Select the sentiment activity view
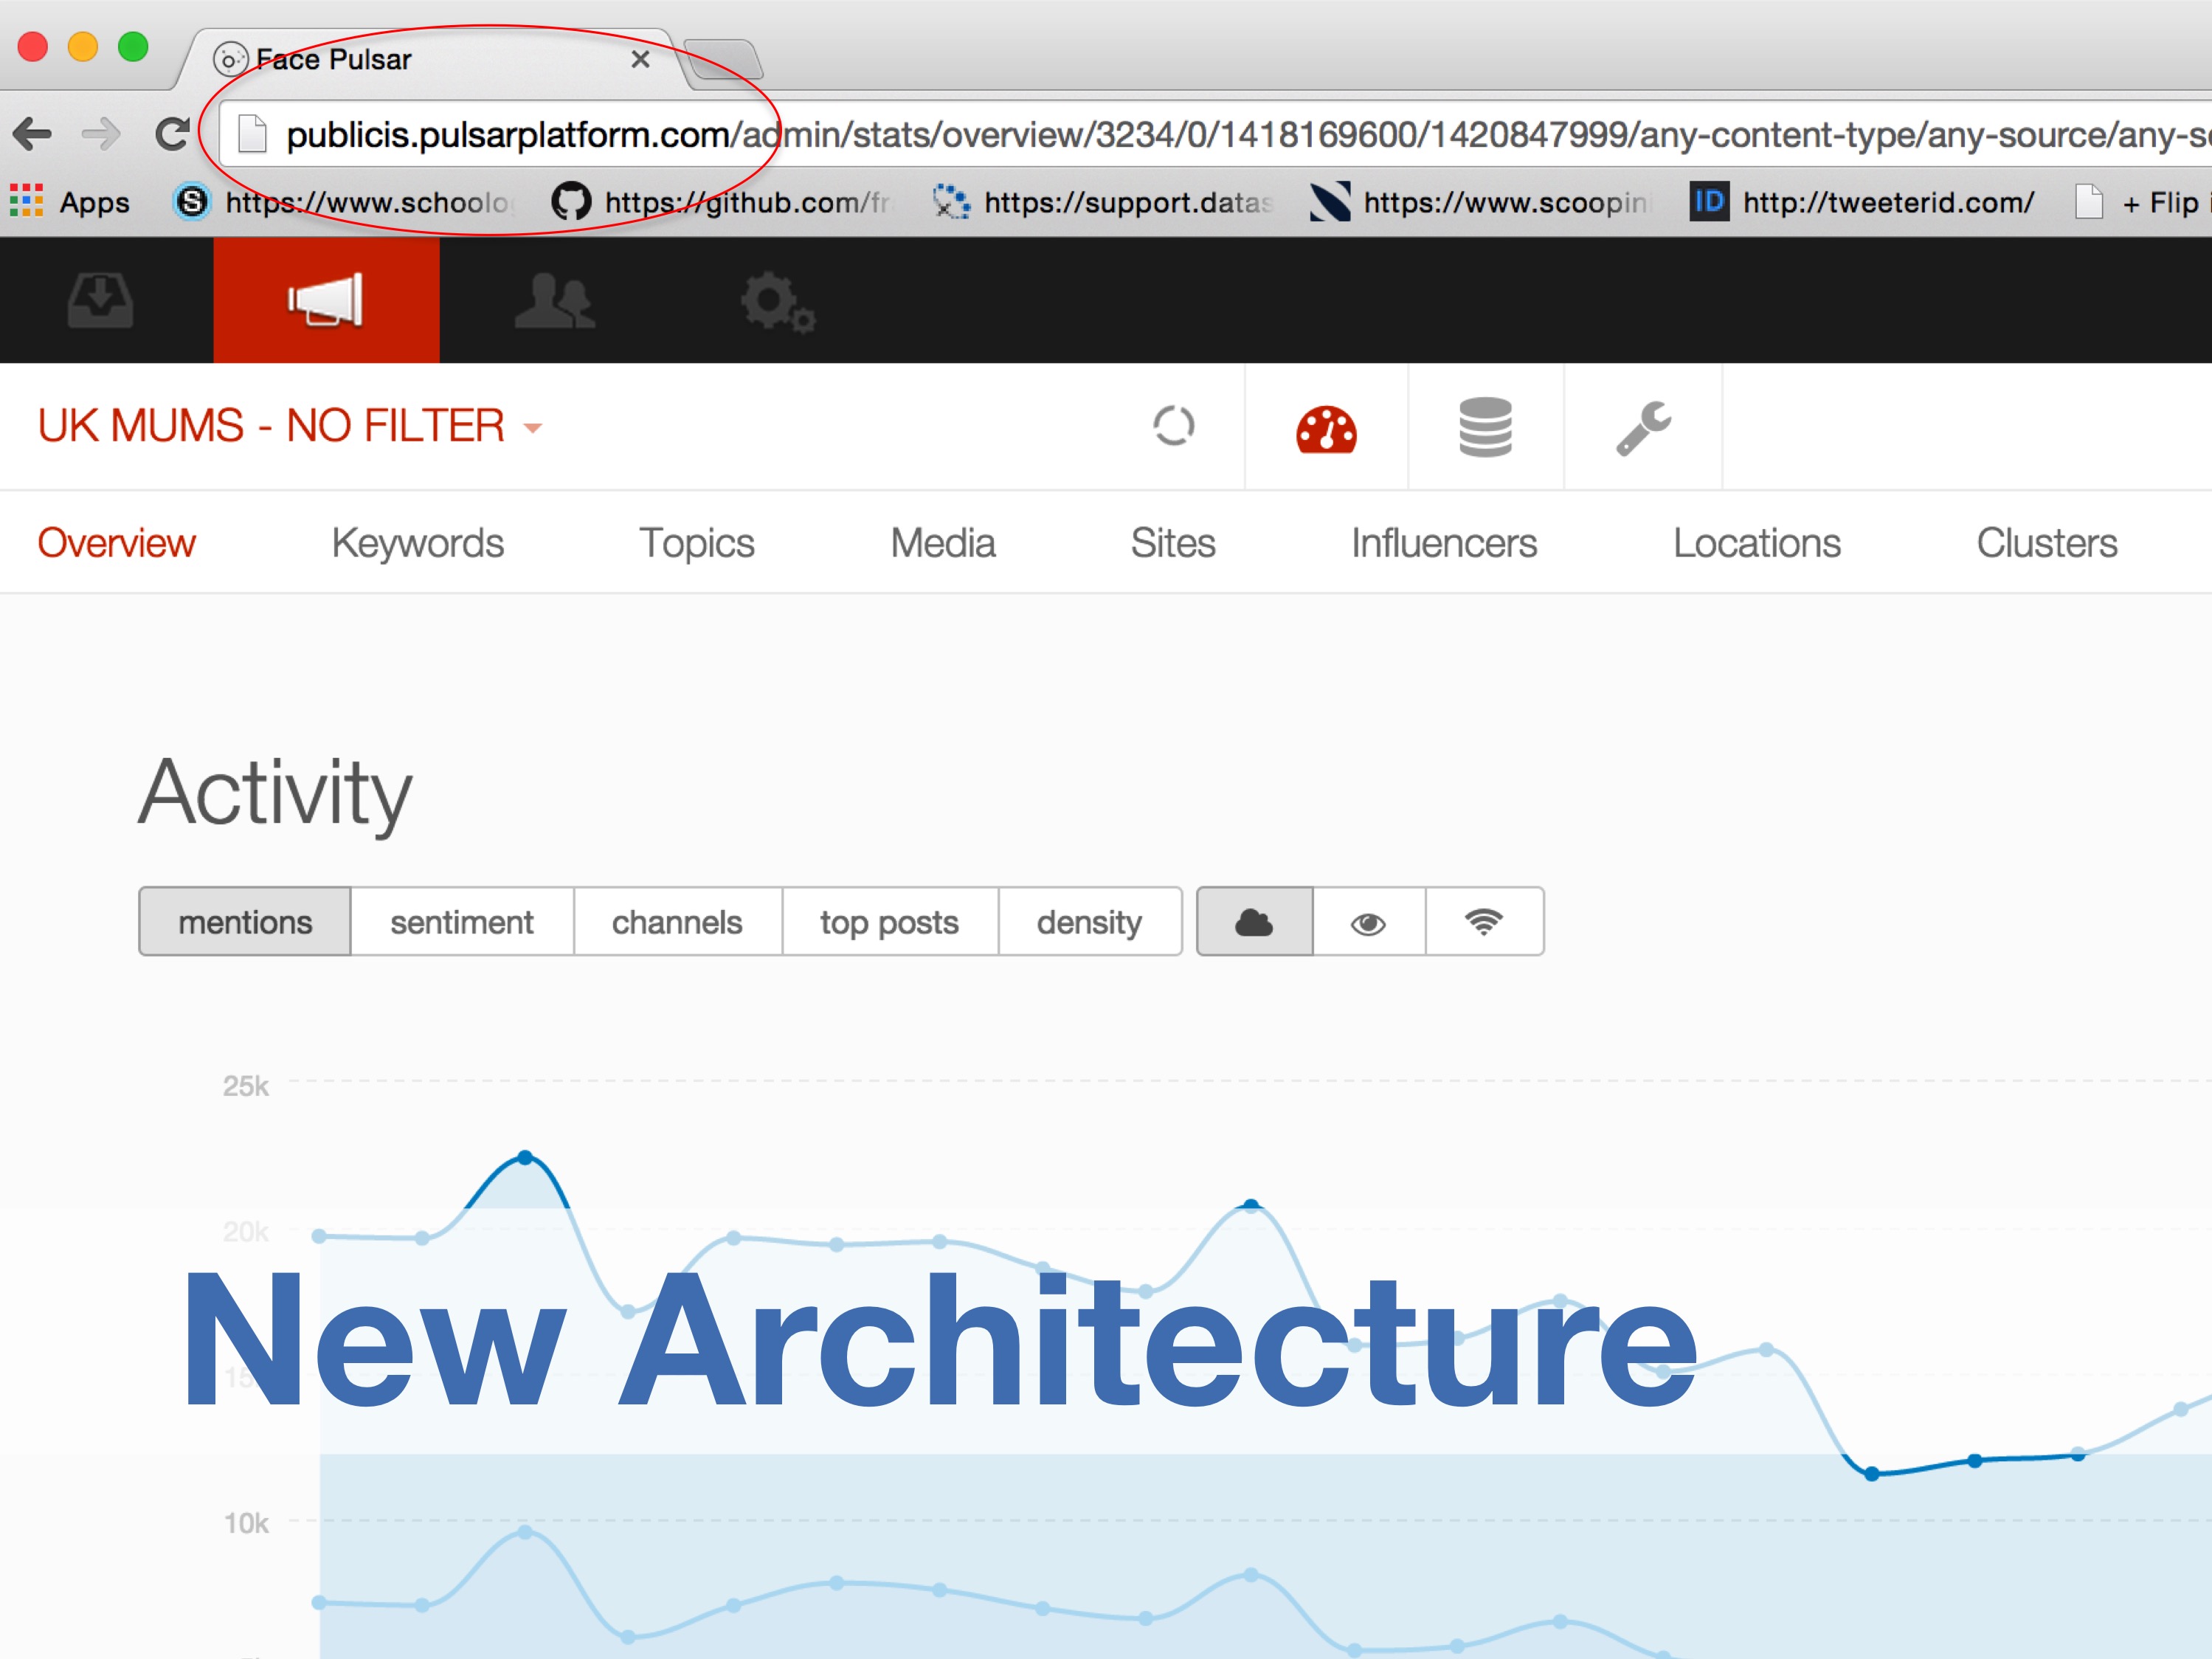The image size is (2212, 1659). (461, 922)
